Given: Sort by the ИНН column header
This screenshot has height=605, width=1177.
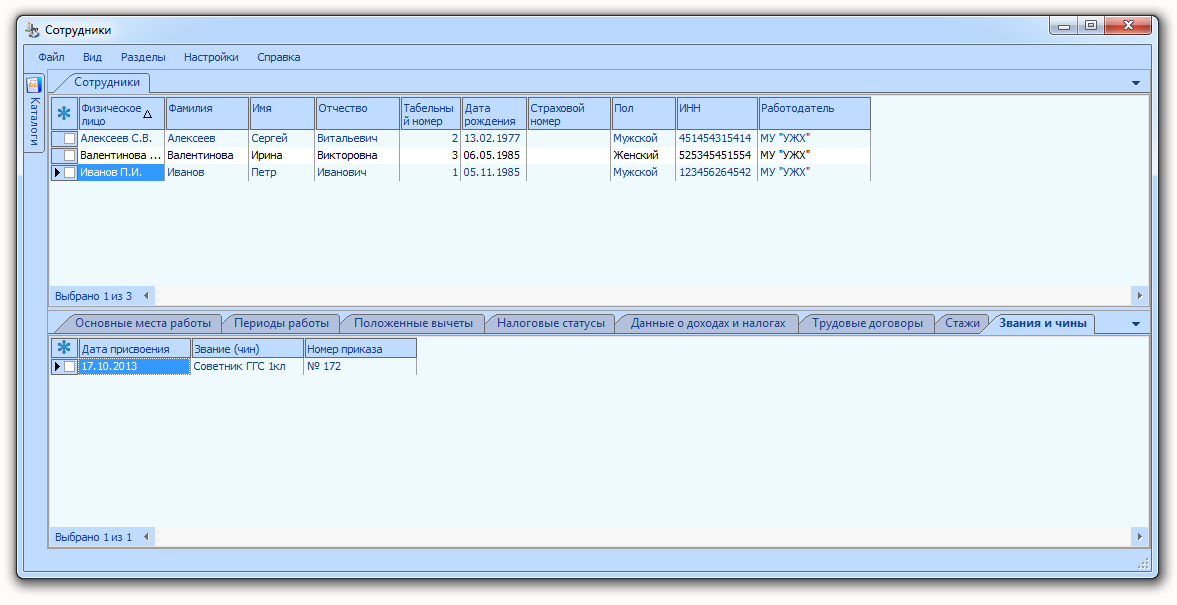Looking at the screenshot, I should [x=717, y=113].
